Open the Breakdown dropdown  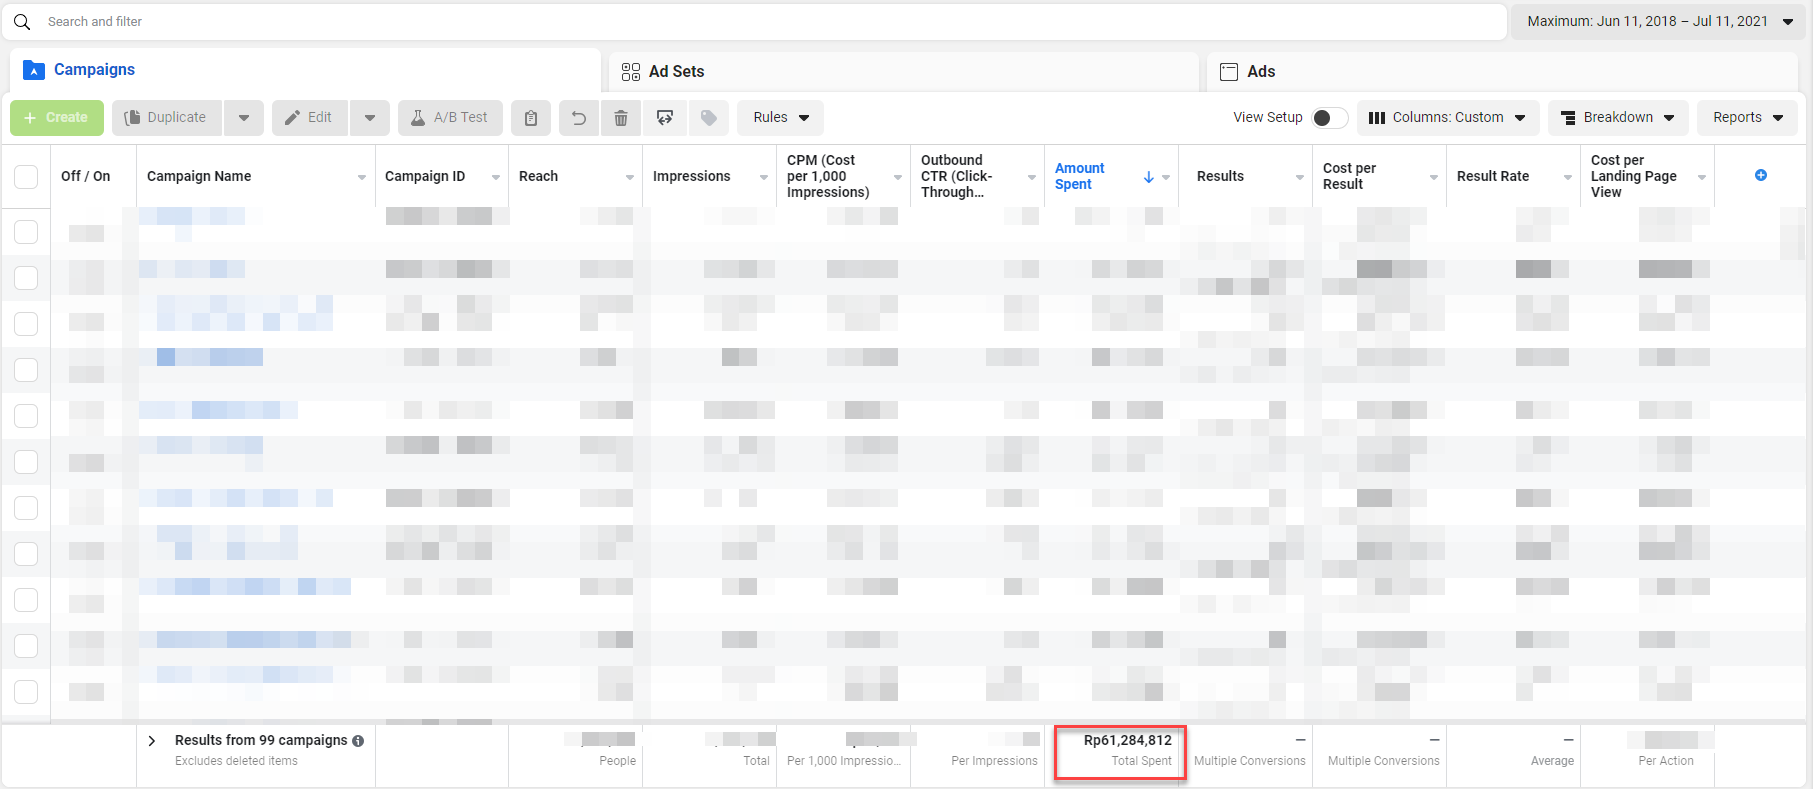click(x=1618, y=118)
